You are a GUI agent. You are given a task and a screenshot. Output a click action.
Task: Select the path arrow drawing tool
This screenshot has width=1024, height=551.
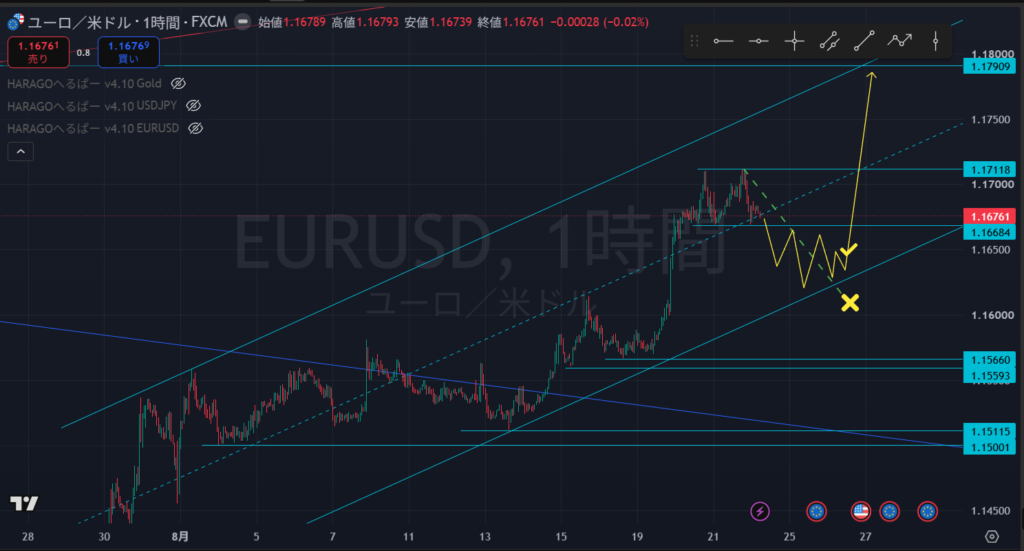tap(899, 41)
